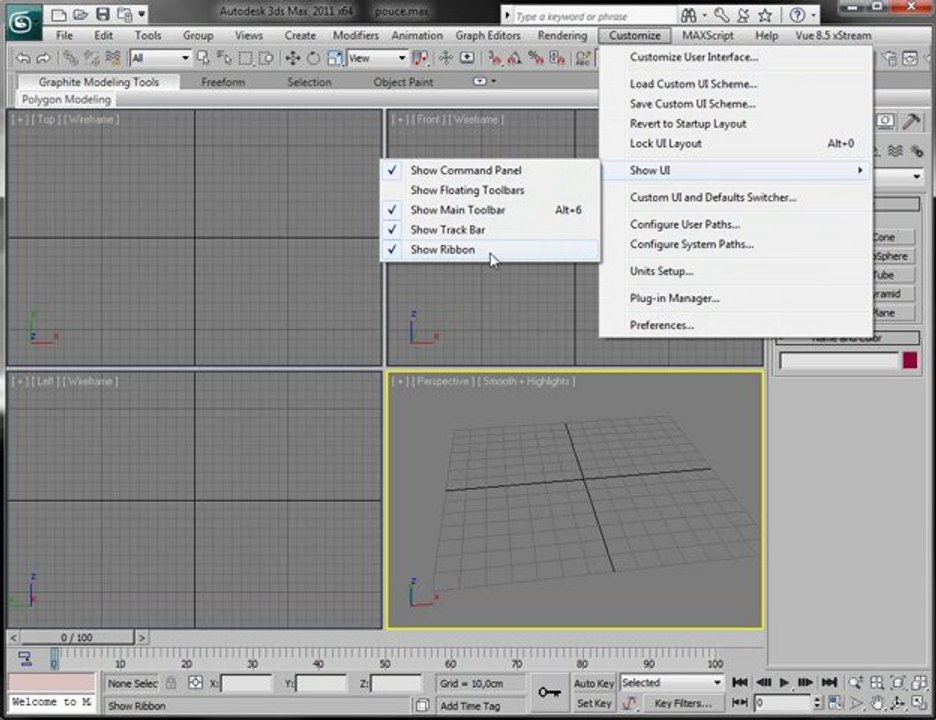
Task: Open the selection filter All dropdown
Action: (x=160, y=59)
